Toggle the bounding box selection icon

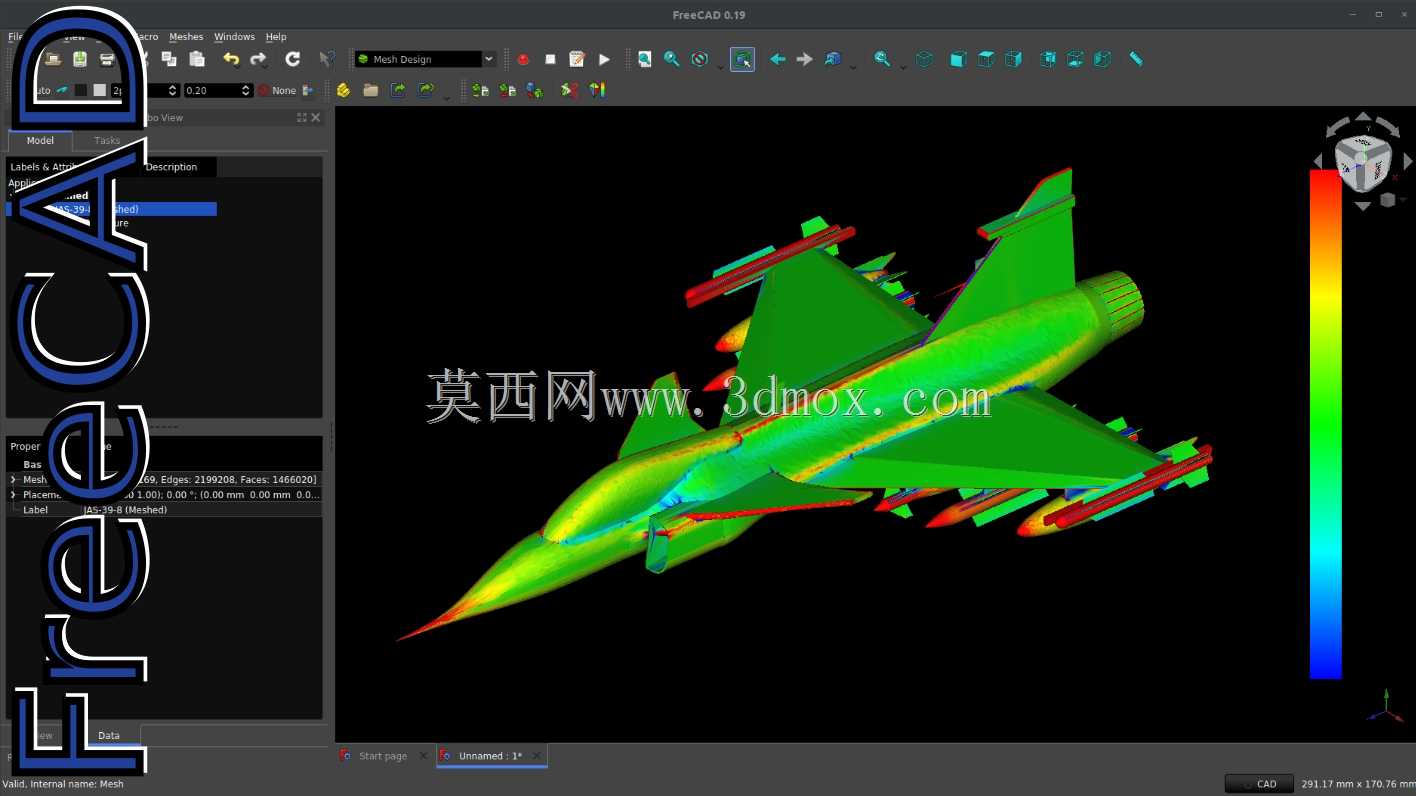coord(742,59)
